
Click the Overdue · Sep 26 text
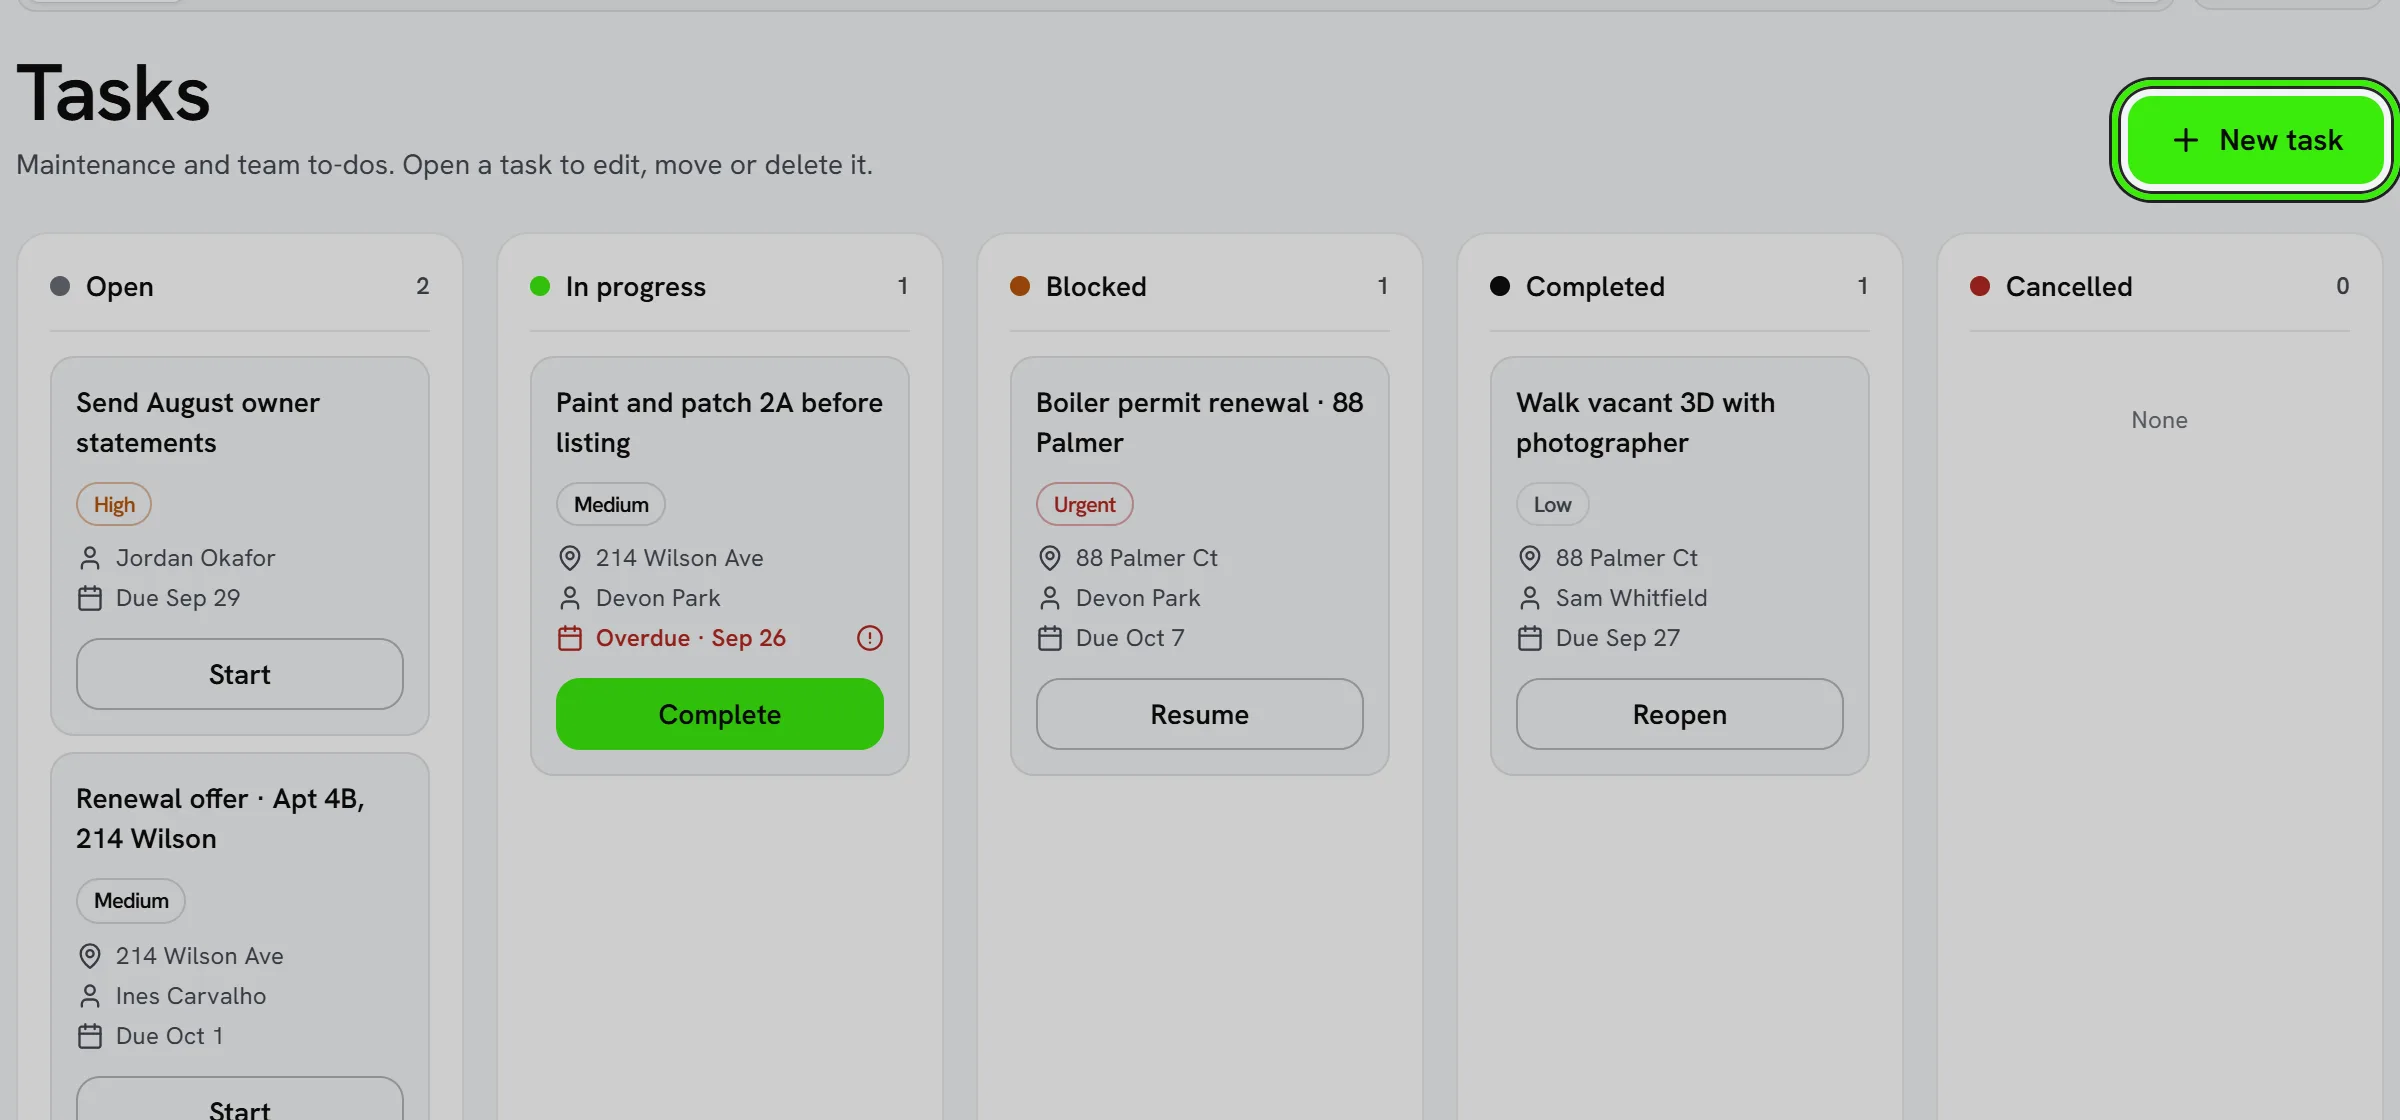[691, 638]
